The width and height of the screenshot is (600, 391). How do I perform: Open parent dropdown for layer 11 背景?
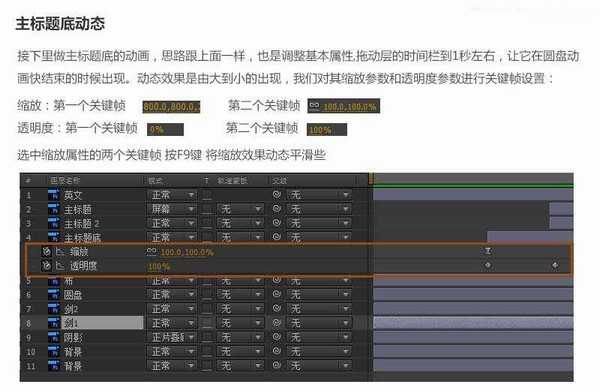[x=319, y=366]
